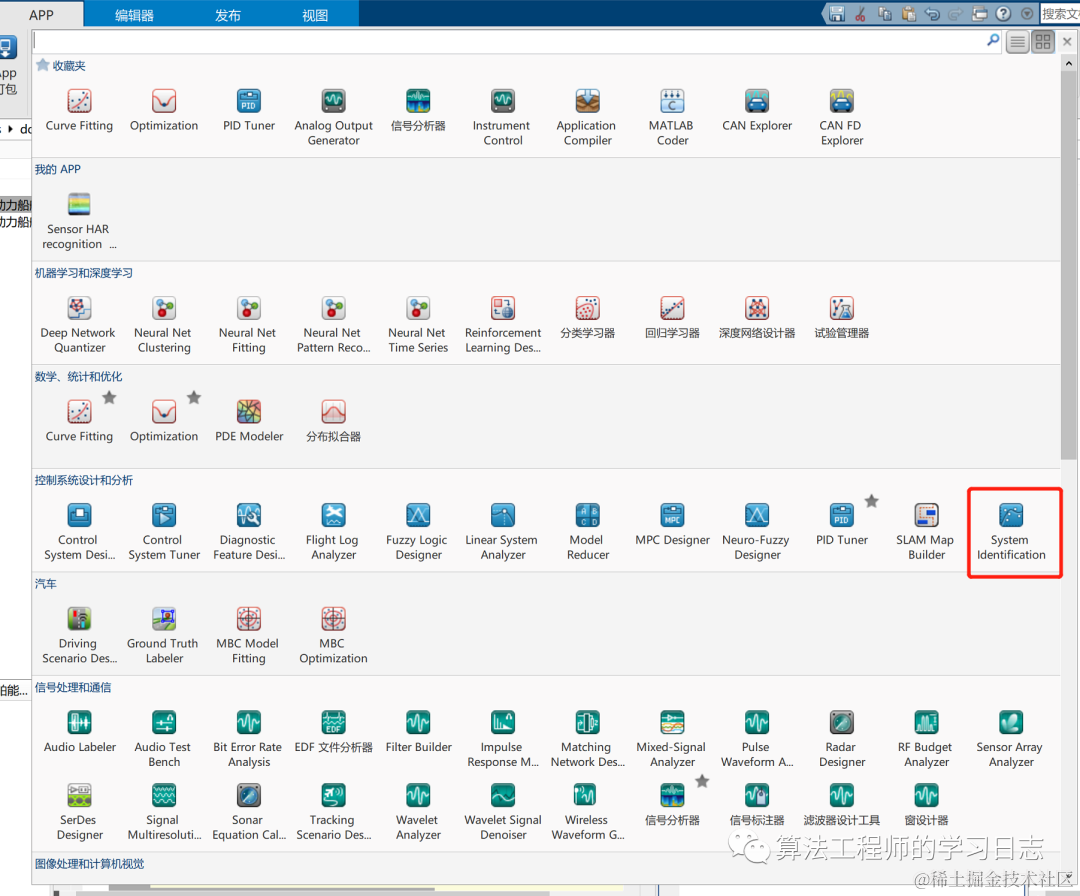Open the System Identification app
This screenshot has width=1080, height=896.
pos(1010,532)
